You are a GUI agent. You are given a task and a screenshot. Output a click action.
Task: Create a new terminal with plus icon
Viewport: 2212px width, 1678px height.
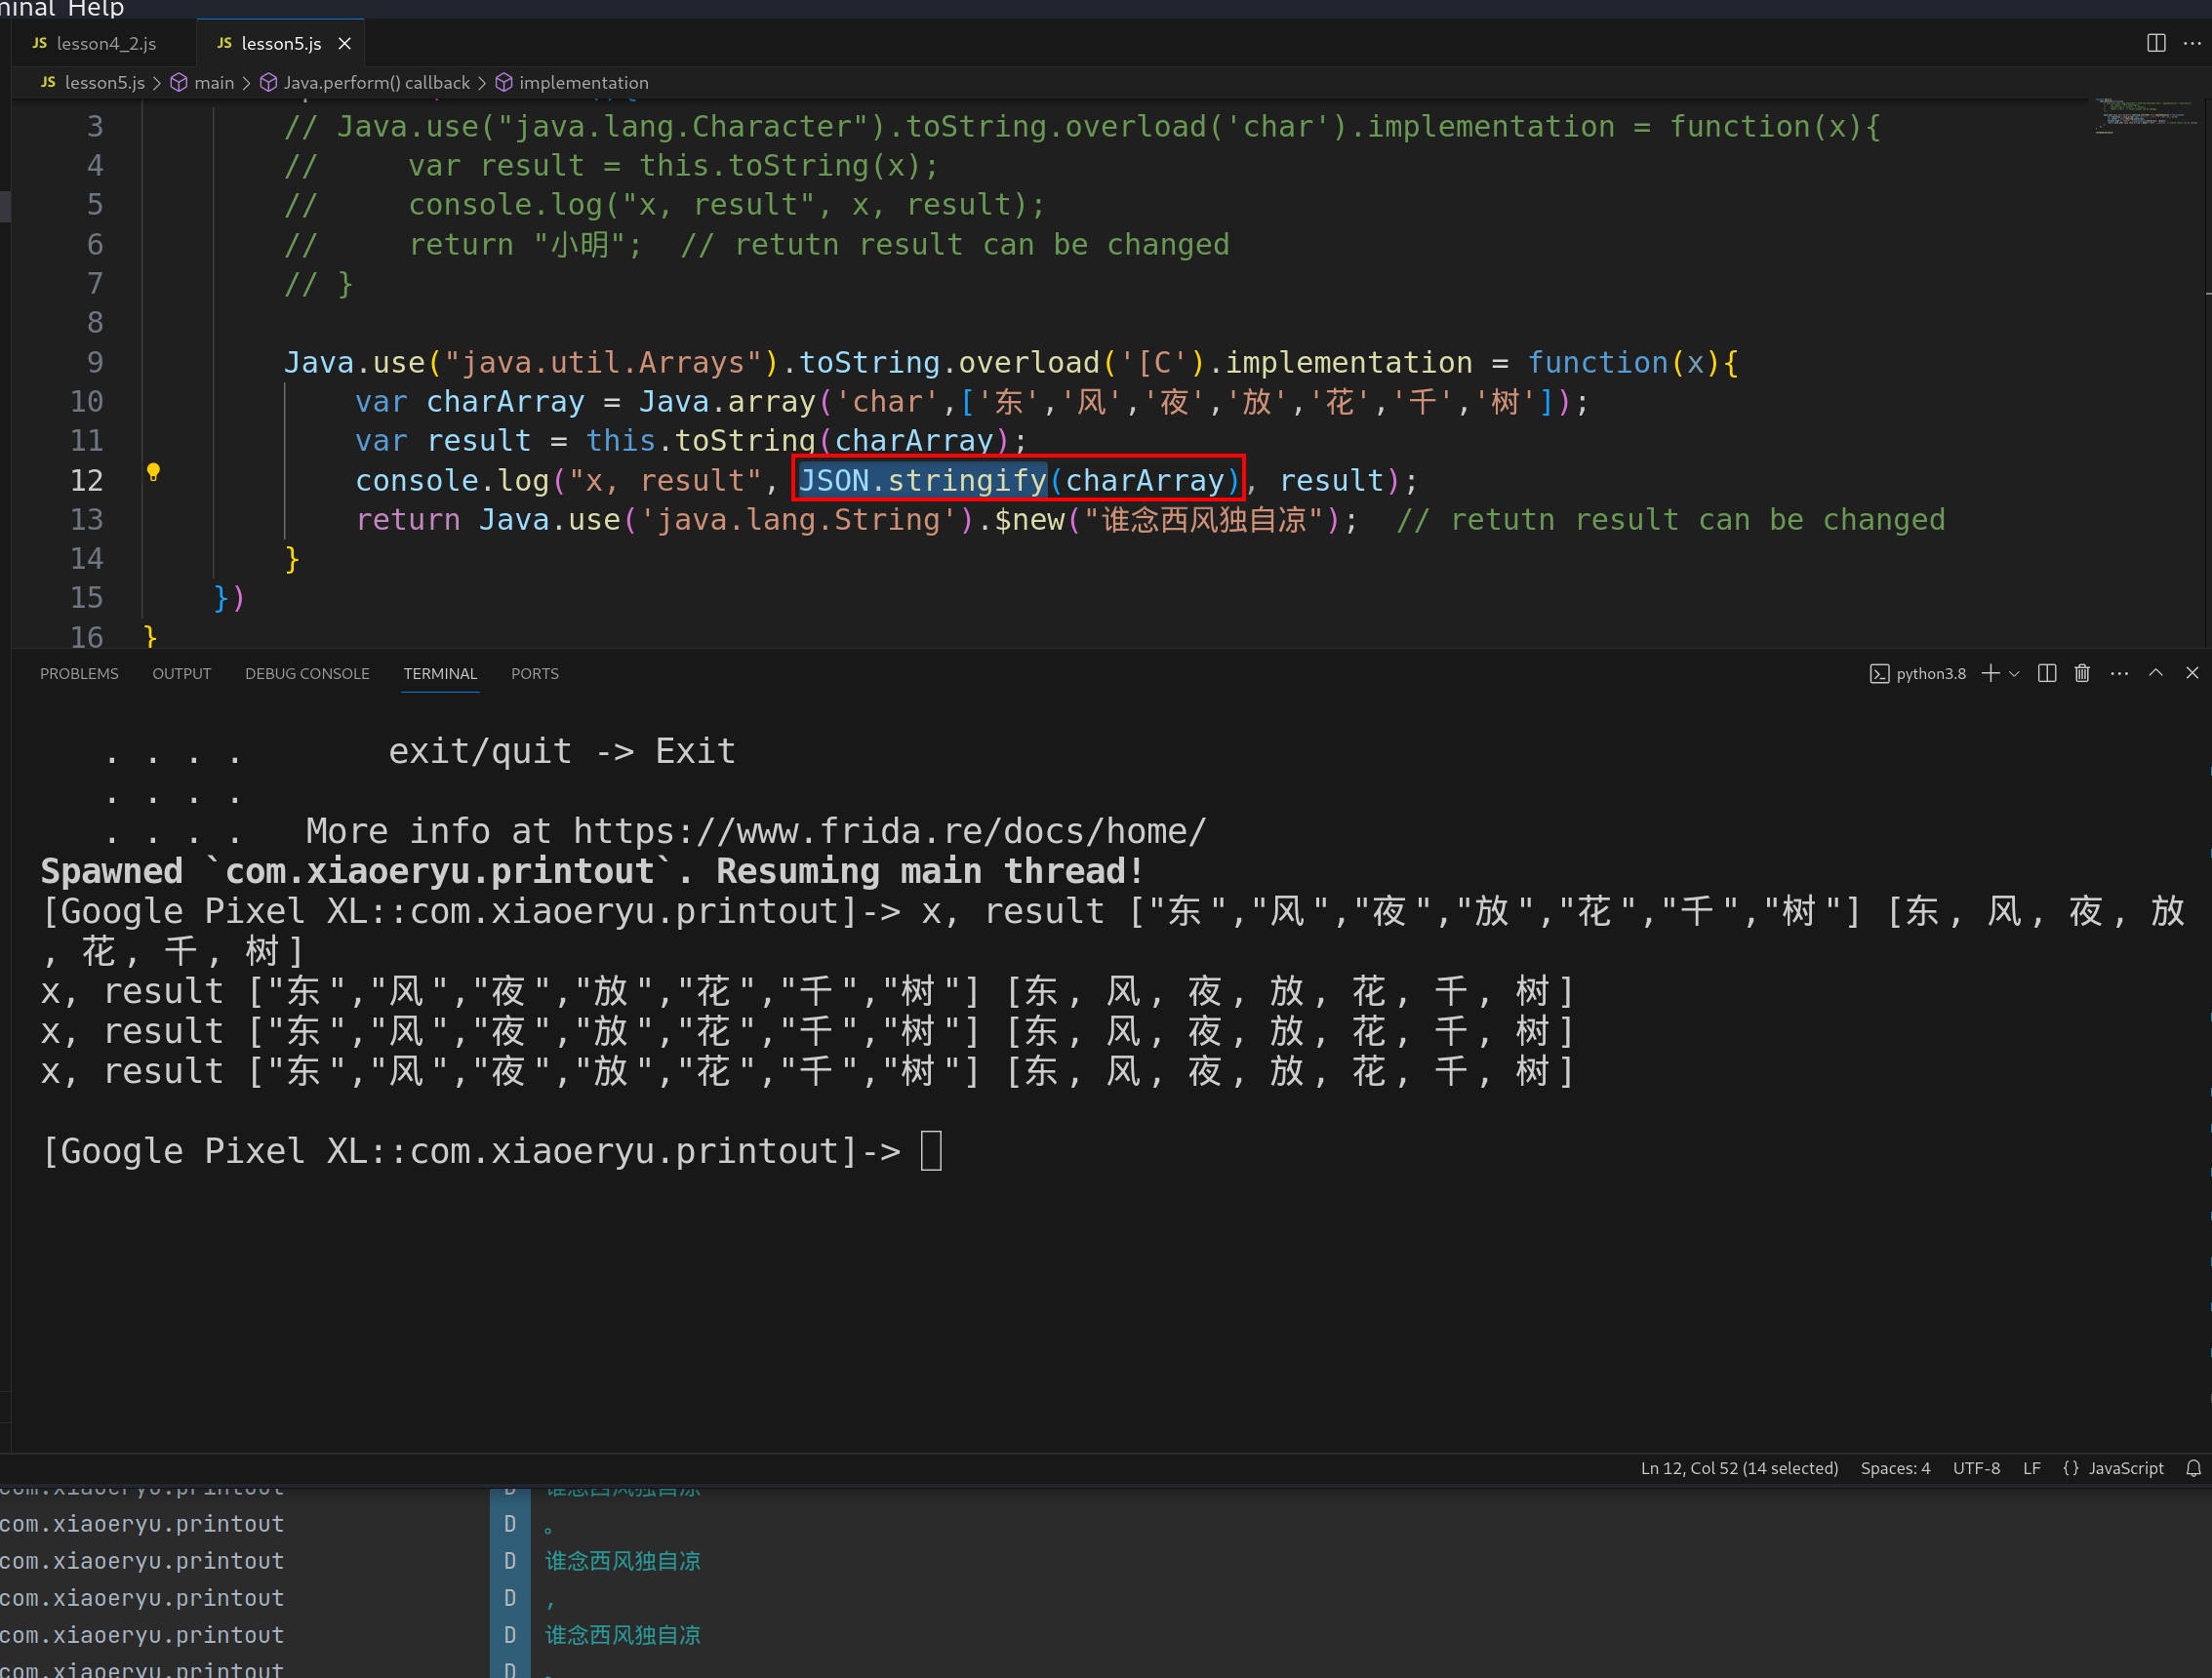tap(1990, 673)
